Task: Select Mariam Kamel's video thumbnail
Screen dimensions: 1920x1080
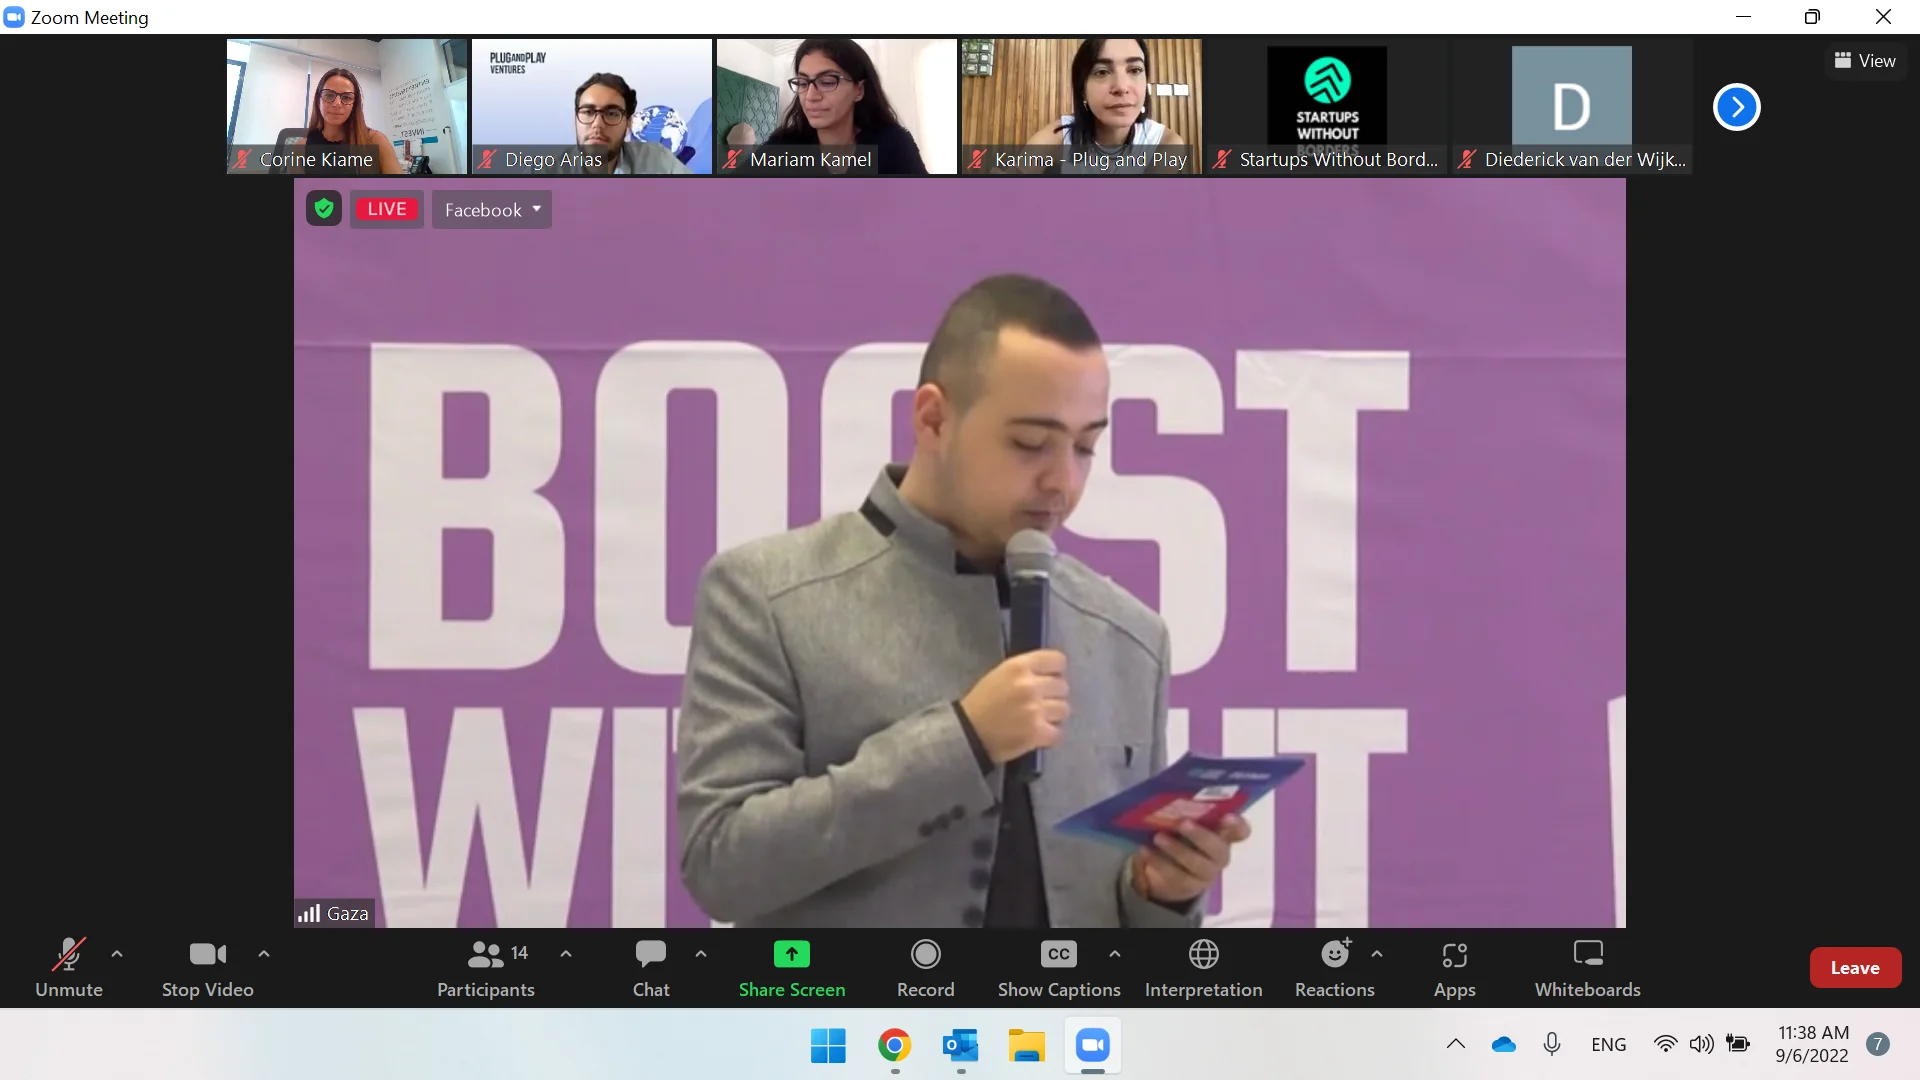Action: (x=836, y=105)
